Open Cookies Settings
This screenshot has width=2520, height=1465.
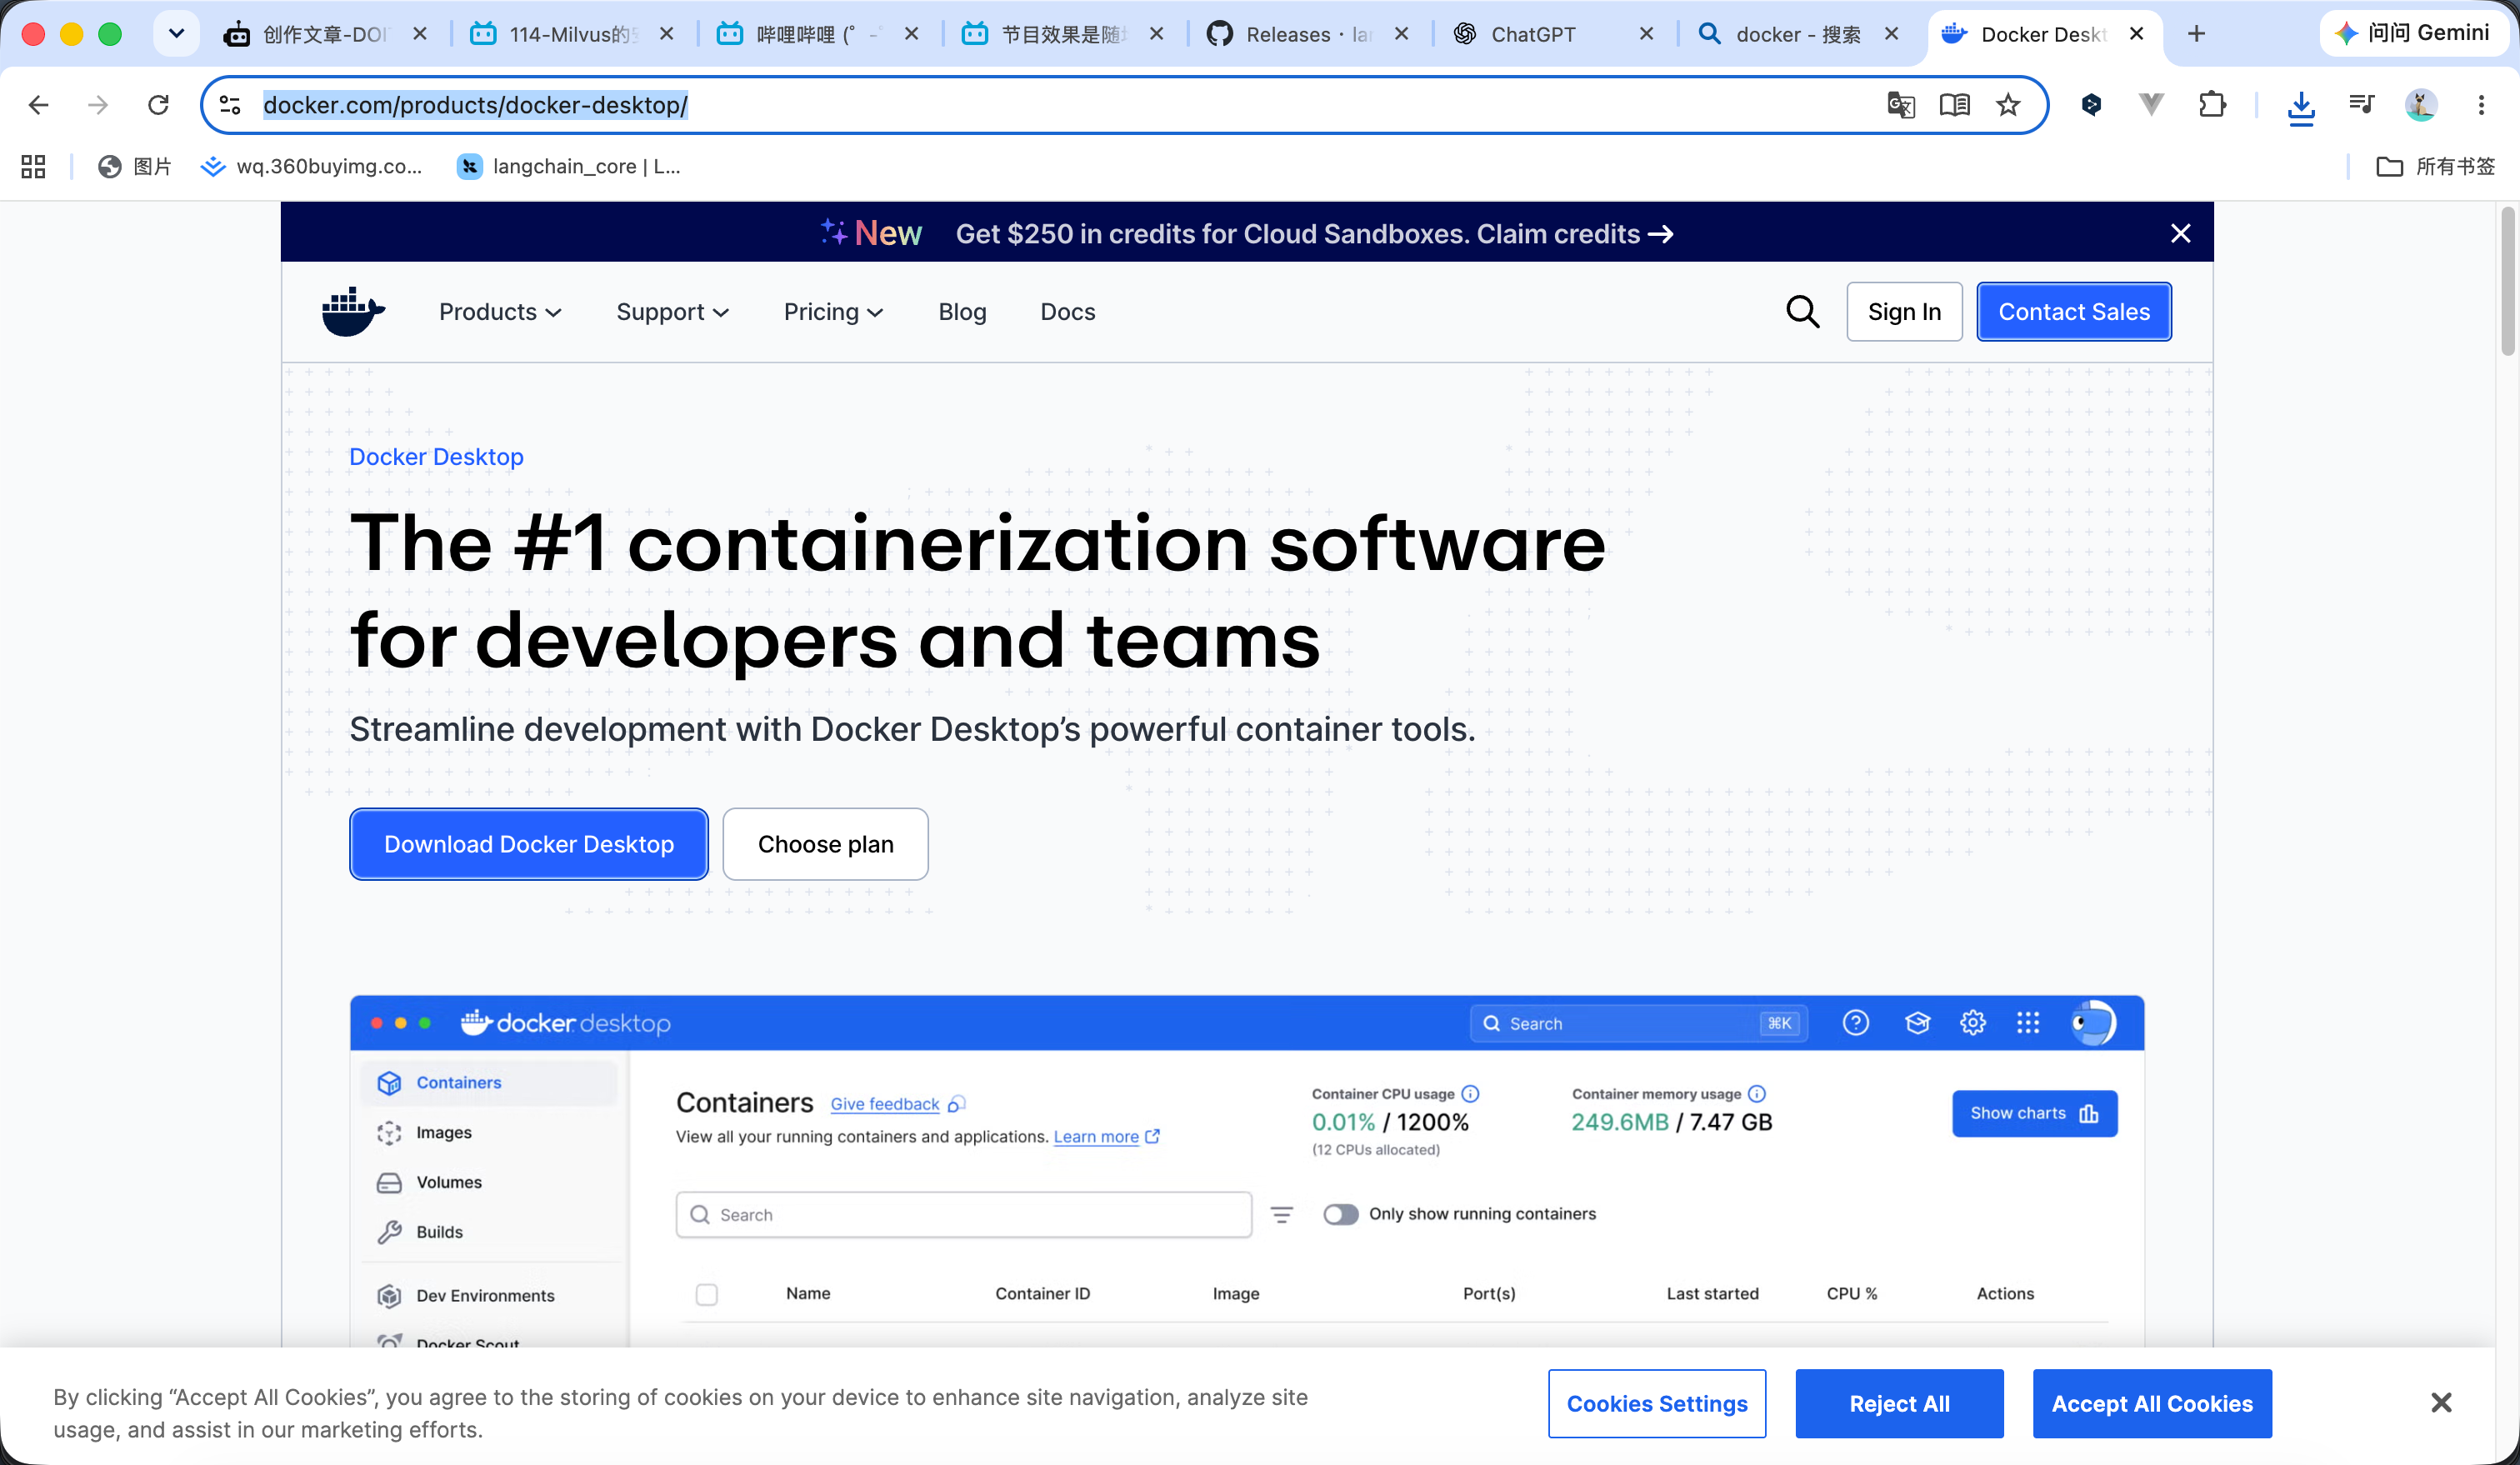pyautogui.click(x=1657, y=1403)
